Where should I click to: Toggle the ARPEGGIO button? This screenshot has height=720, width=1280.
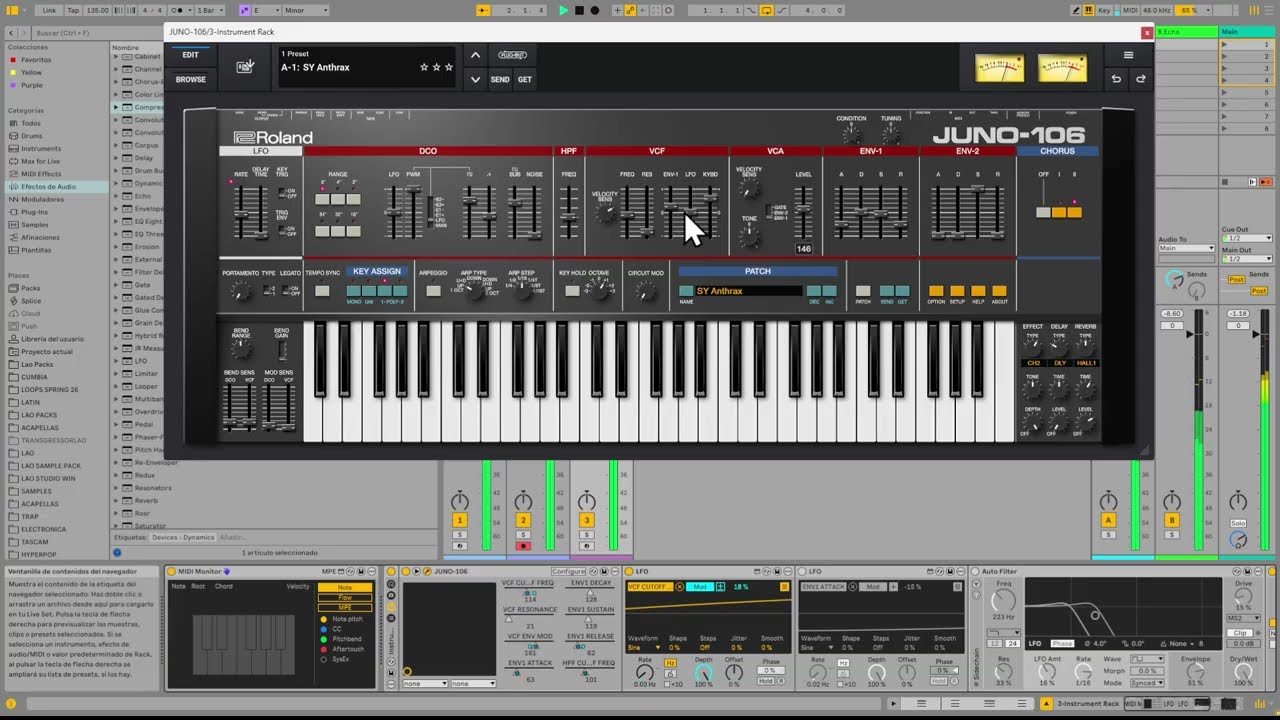pyautogui.click(x=433, y=291)
